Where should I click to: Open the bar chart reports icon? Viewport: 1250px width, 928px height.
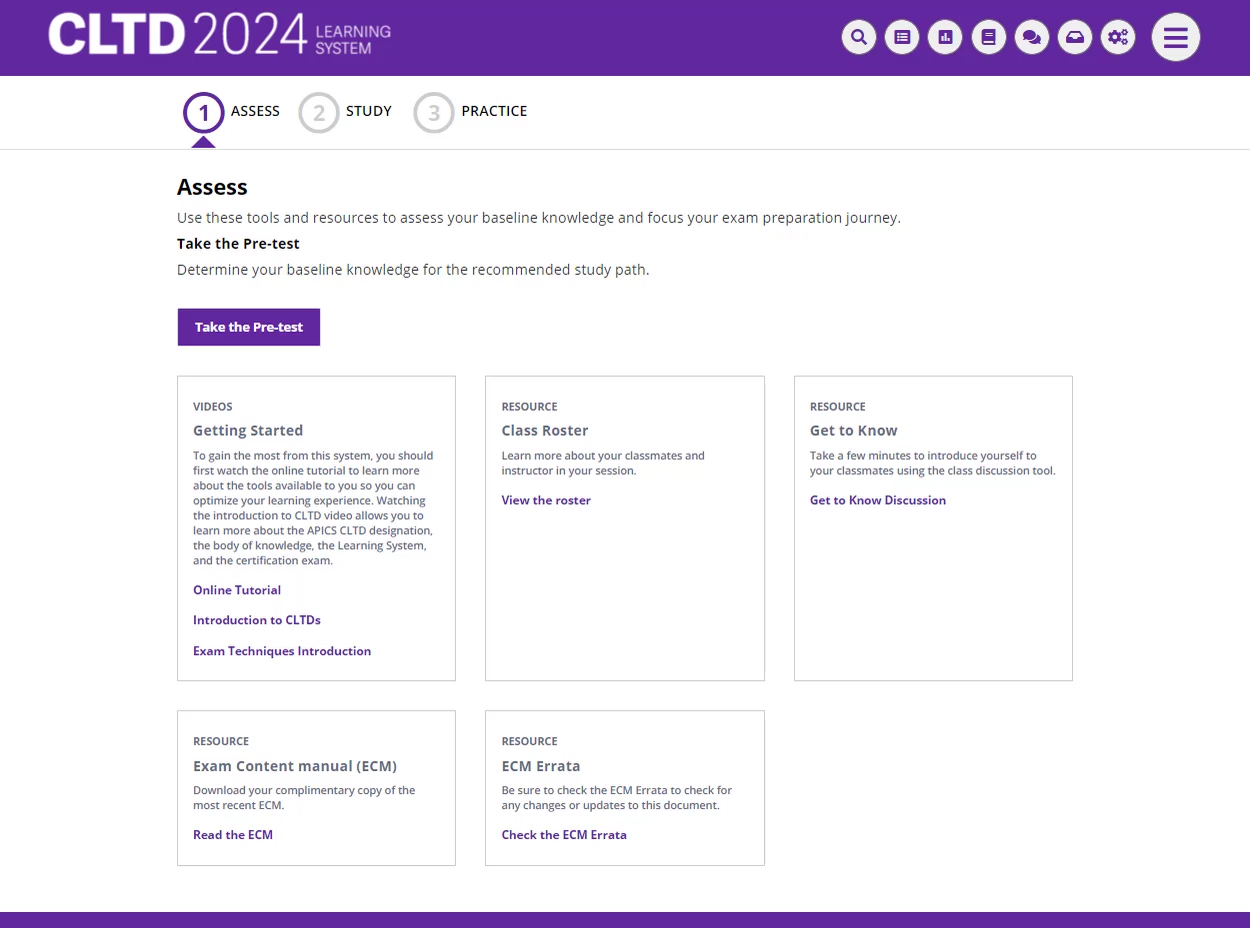click(945, 38)
